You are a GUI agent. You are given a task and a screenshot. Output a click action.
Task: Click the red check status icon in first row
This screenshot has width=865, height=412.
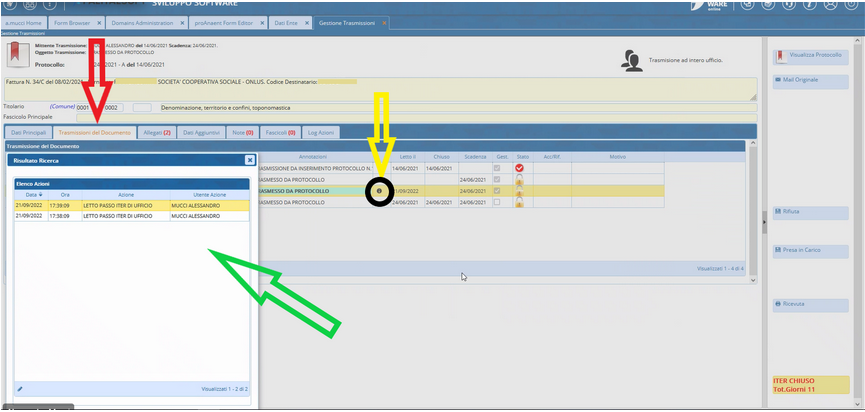519,168
